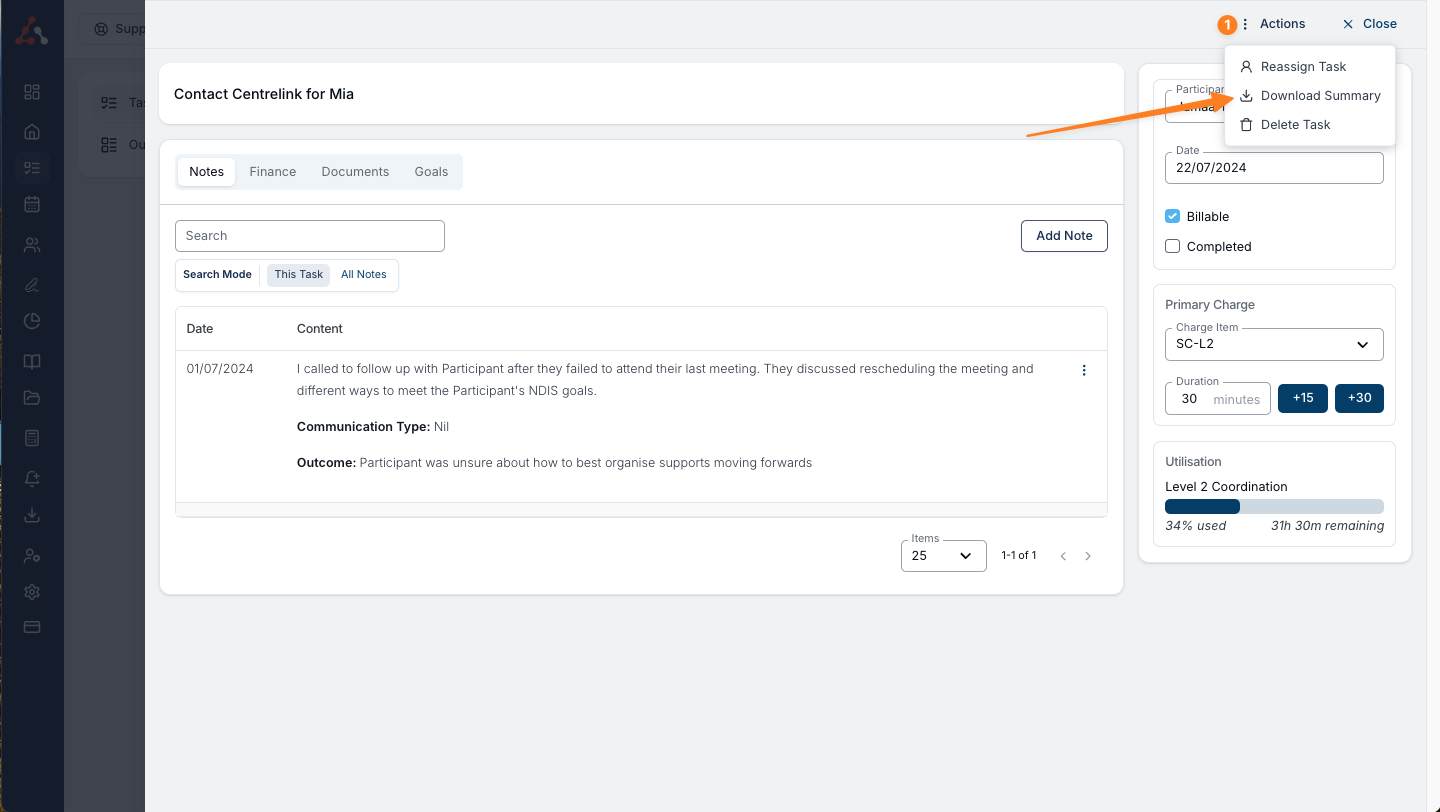Open the calendar icon in sidebar
This screenshot has height=812, width=1440.
(x=32, y=204)
